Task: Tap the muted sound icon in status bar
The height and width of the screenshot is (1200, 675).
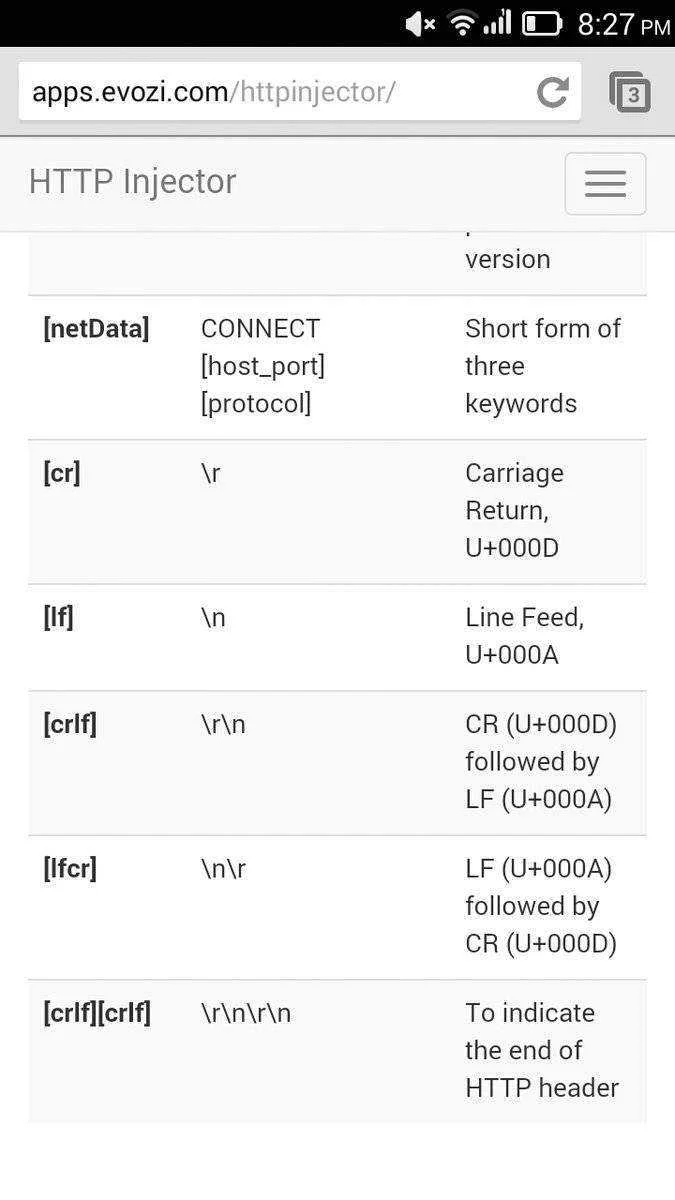Action: pos(421,24)
